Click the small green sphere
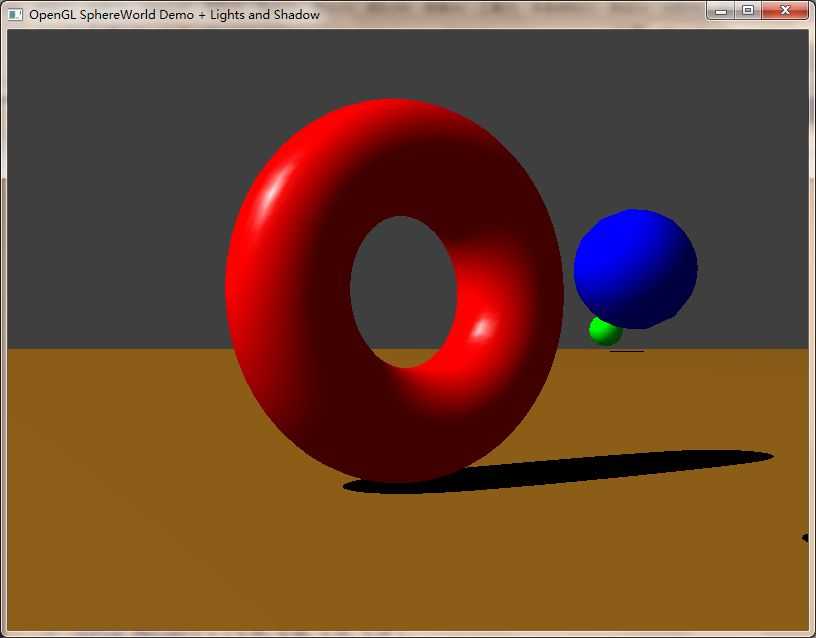Image resolution: width=816 pixels, height=638 pixels. click(x=604, y=333)
